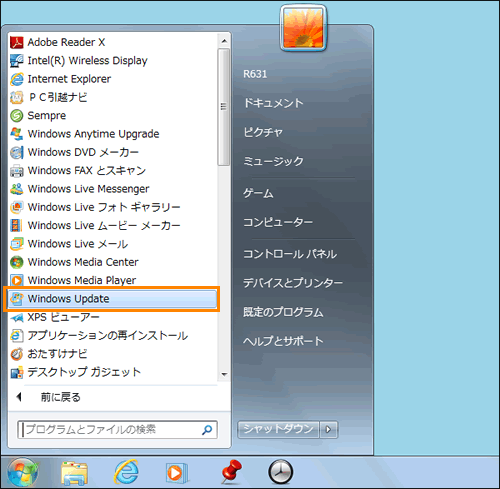Click the Windows DVD メーカー icon
Screen dimensions: 500x489
(x=17, y=152)
